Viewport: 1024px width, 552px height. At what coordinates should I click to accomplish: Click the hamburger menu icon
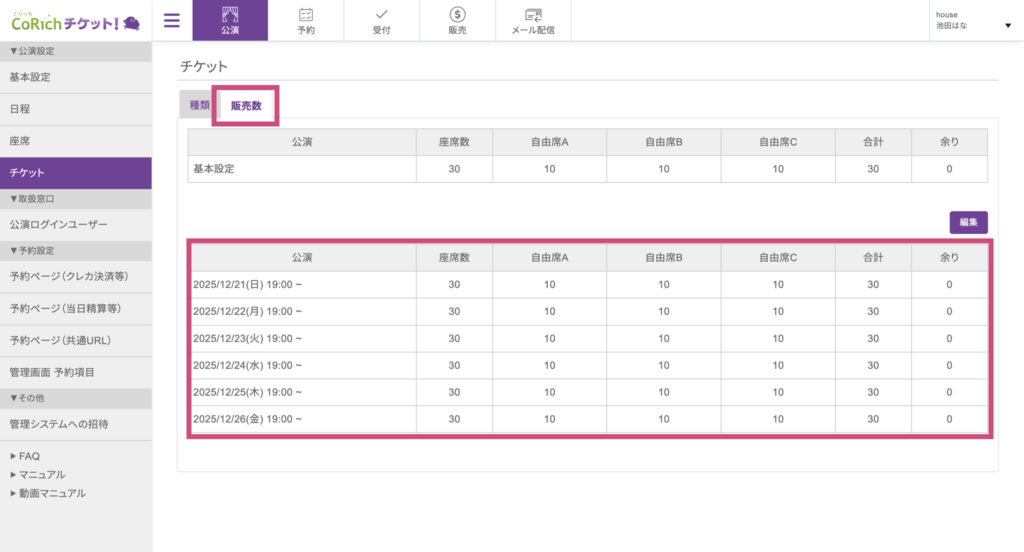pos(172,20)
